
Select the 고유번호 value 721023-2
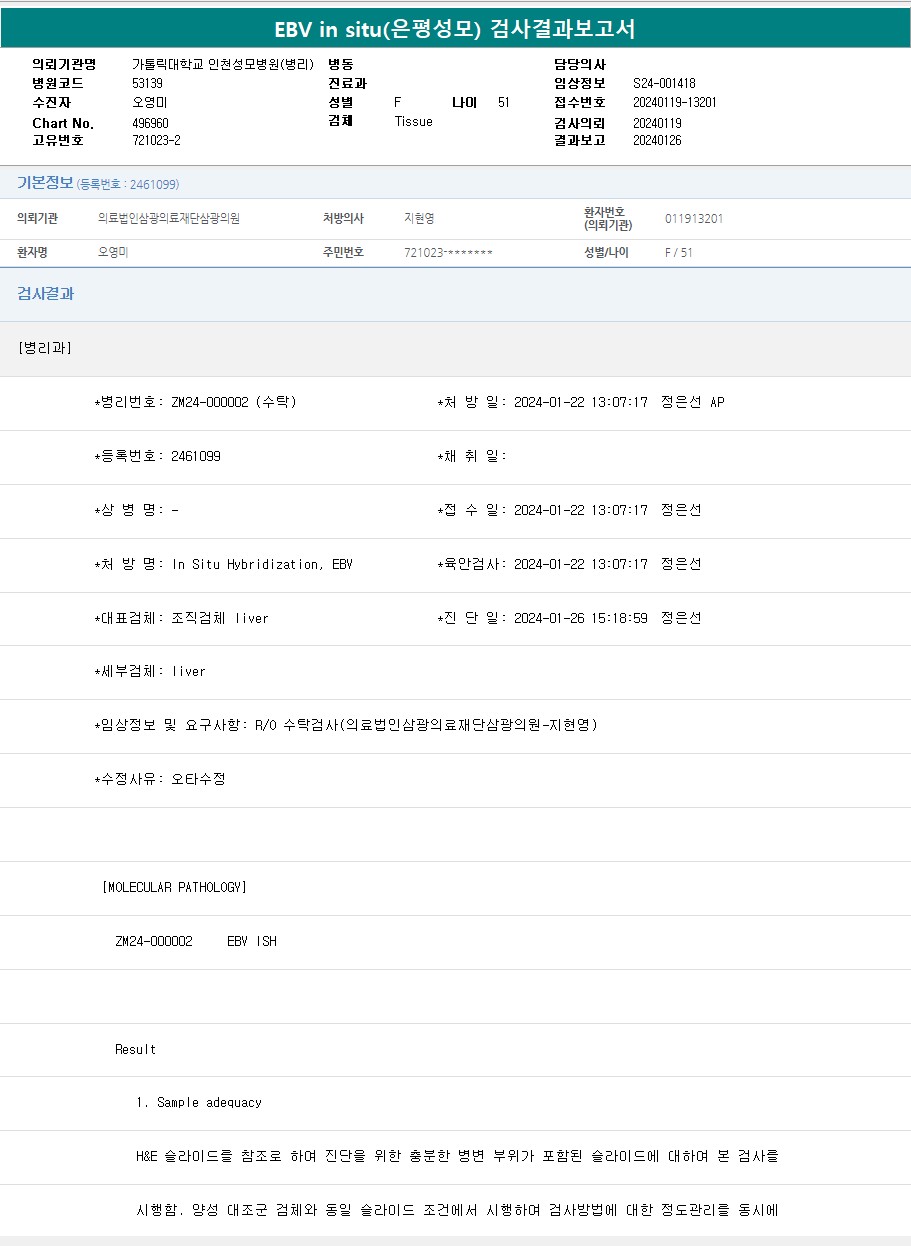156,141
